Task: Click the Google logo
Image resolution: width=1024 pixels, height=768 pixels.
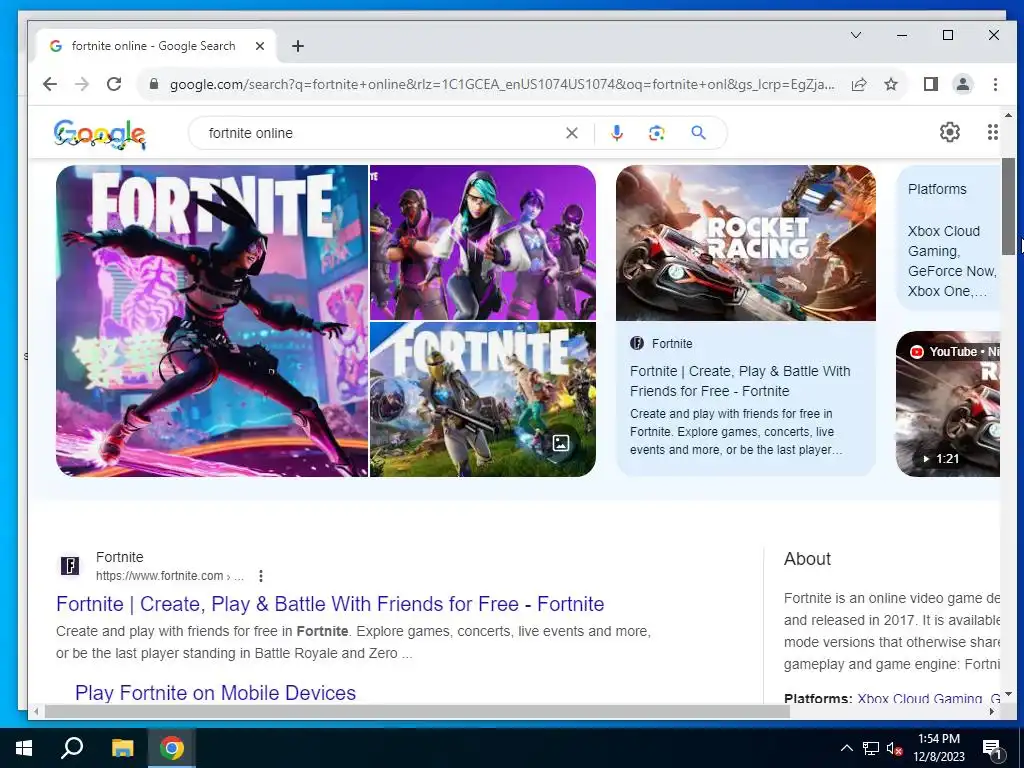Action: click(99, 133)
